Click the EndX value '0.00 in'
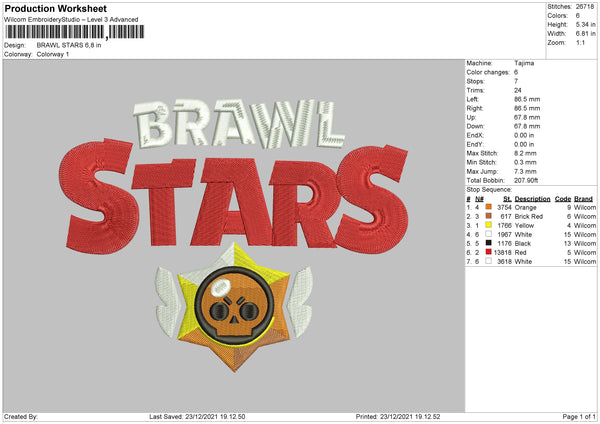 click(524, 135)
